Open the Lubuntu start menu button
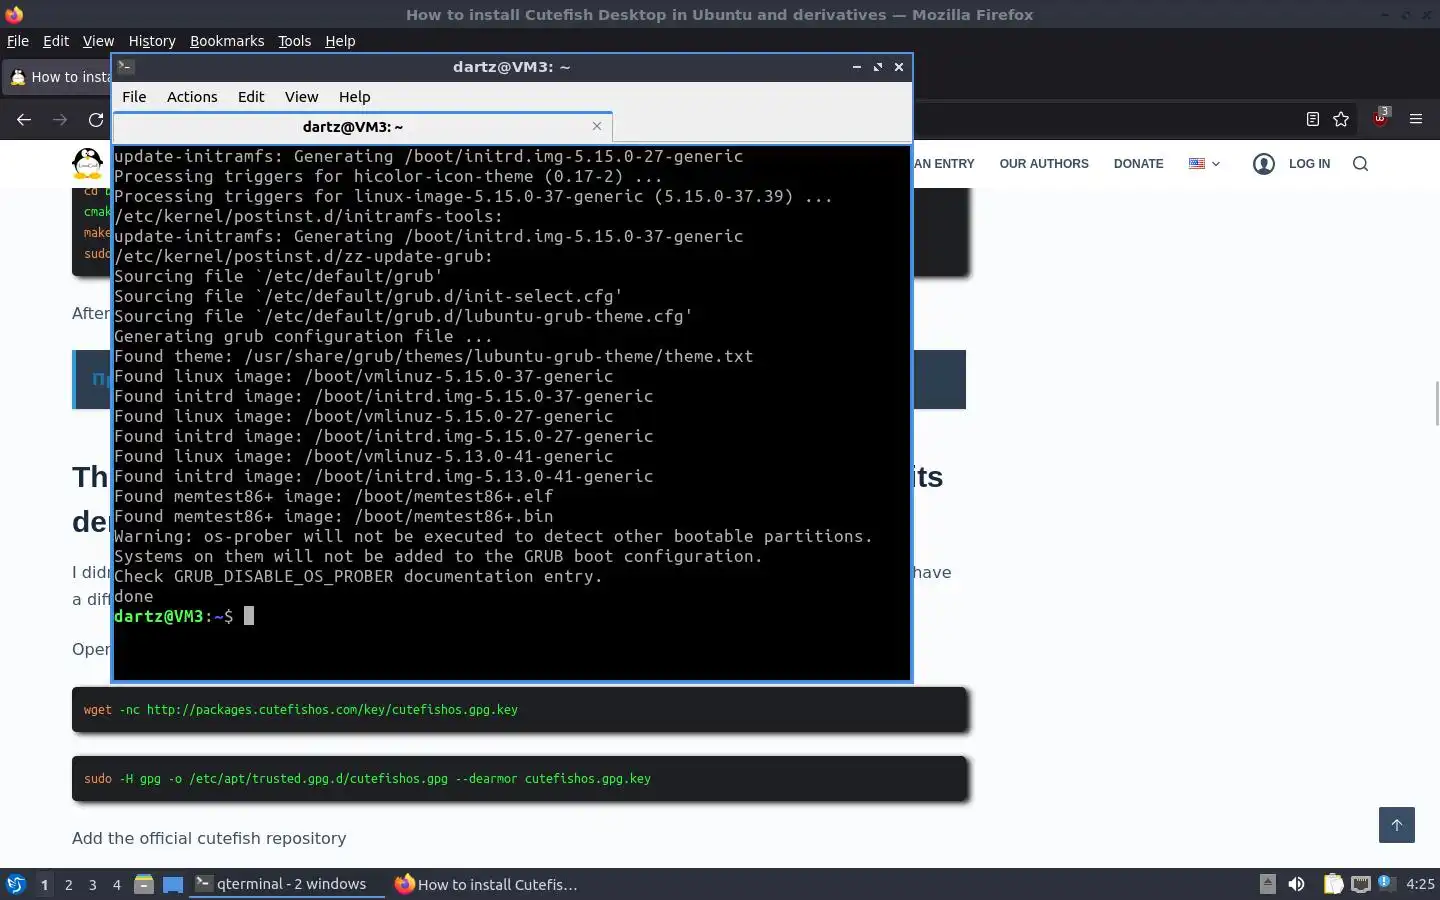1440x900 pixels. [16, 884]
